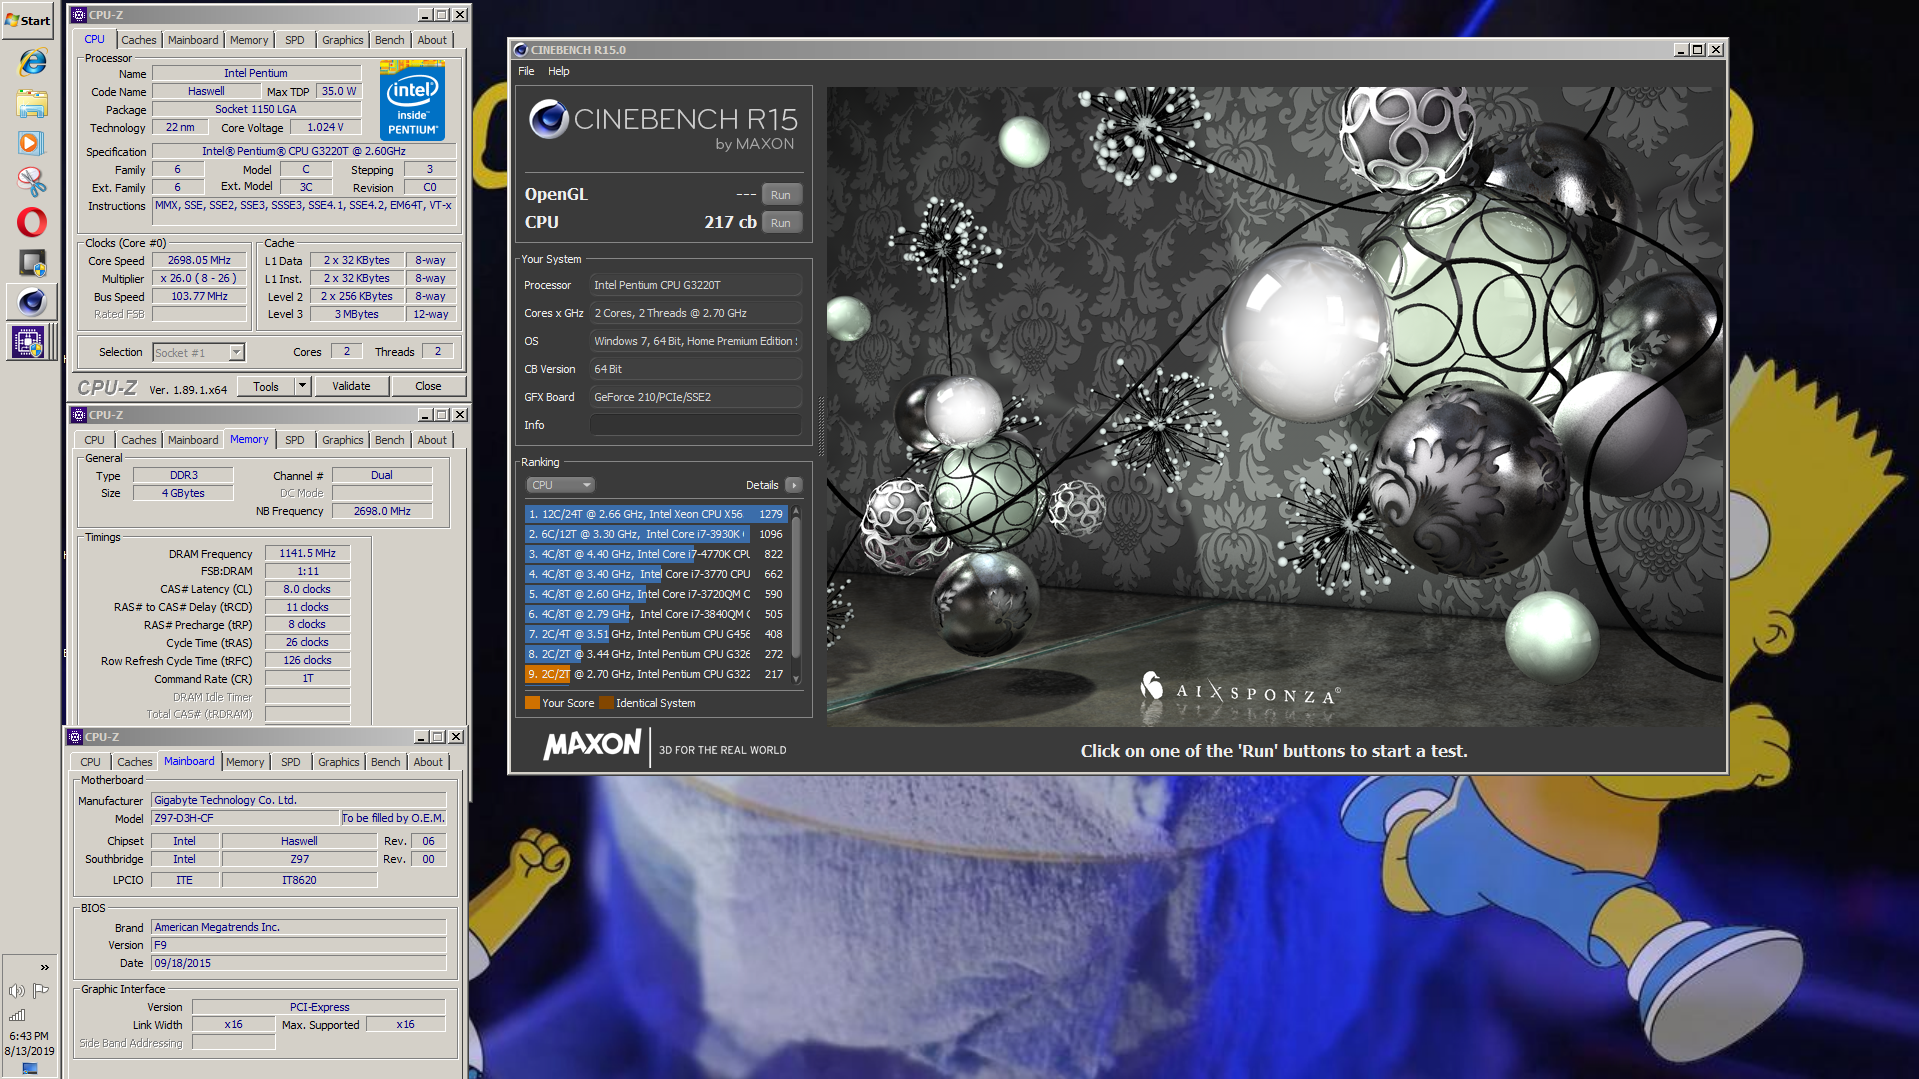Open the Windows Start menu

click(x=28, y=20)
